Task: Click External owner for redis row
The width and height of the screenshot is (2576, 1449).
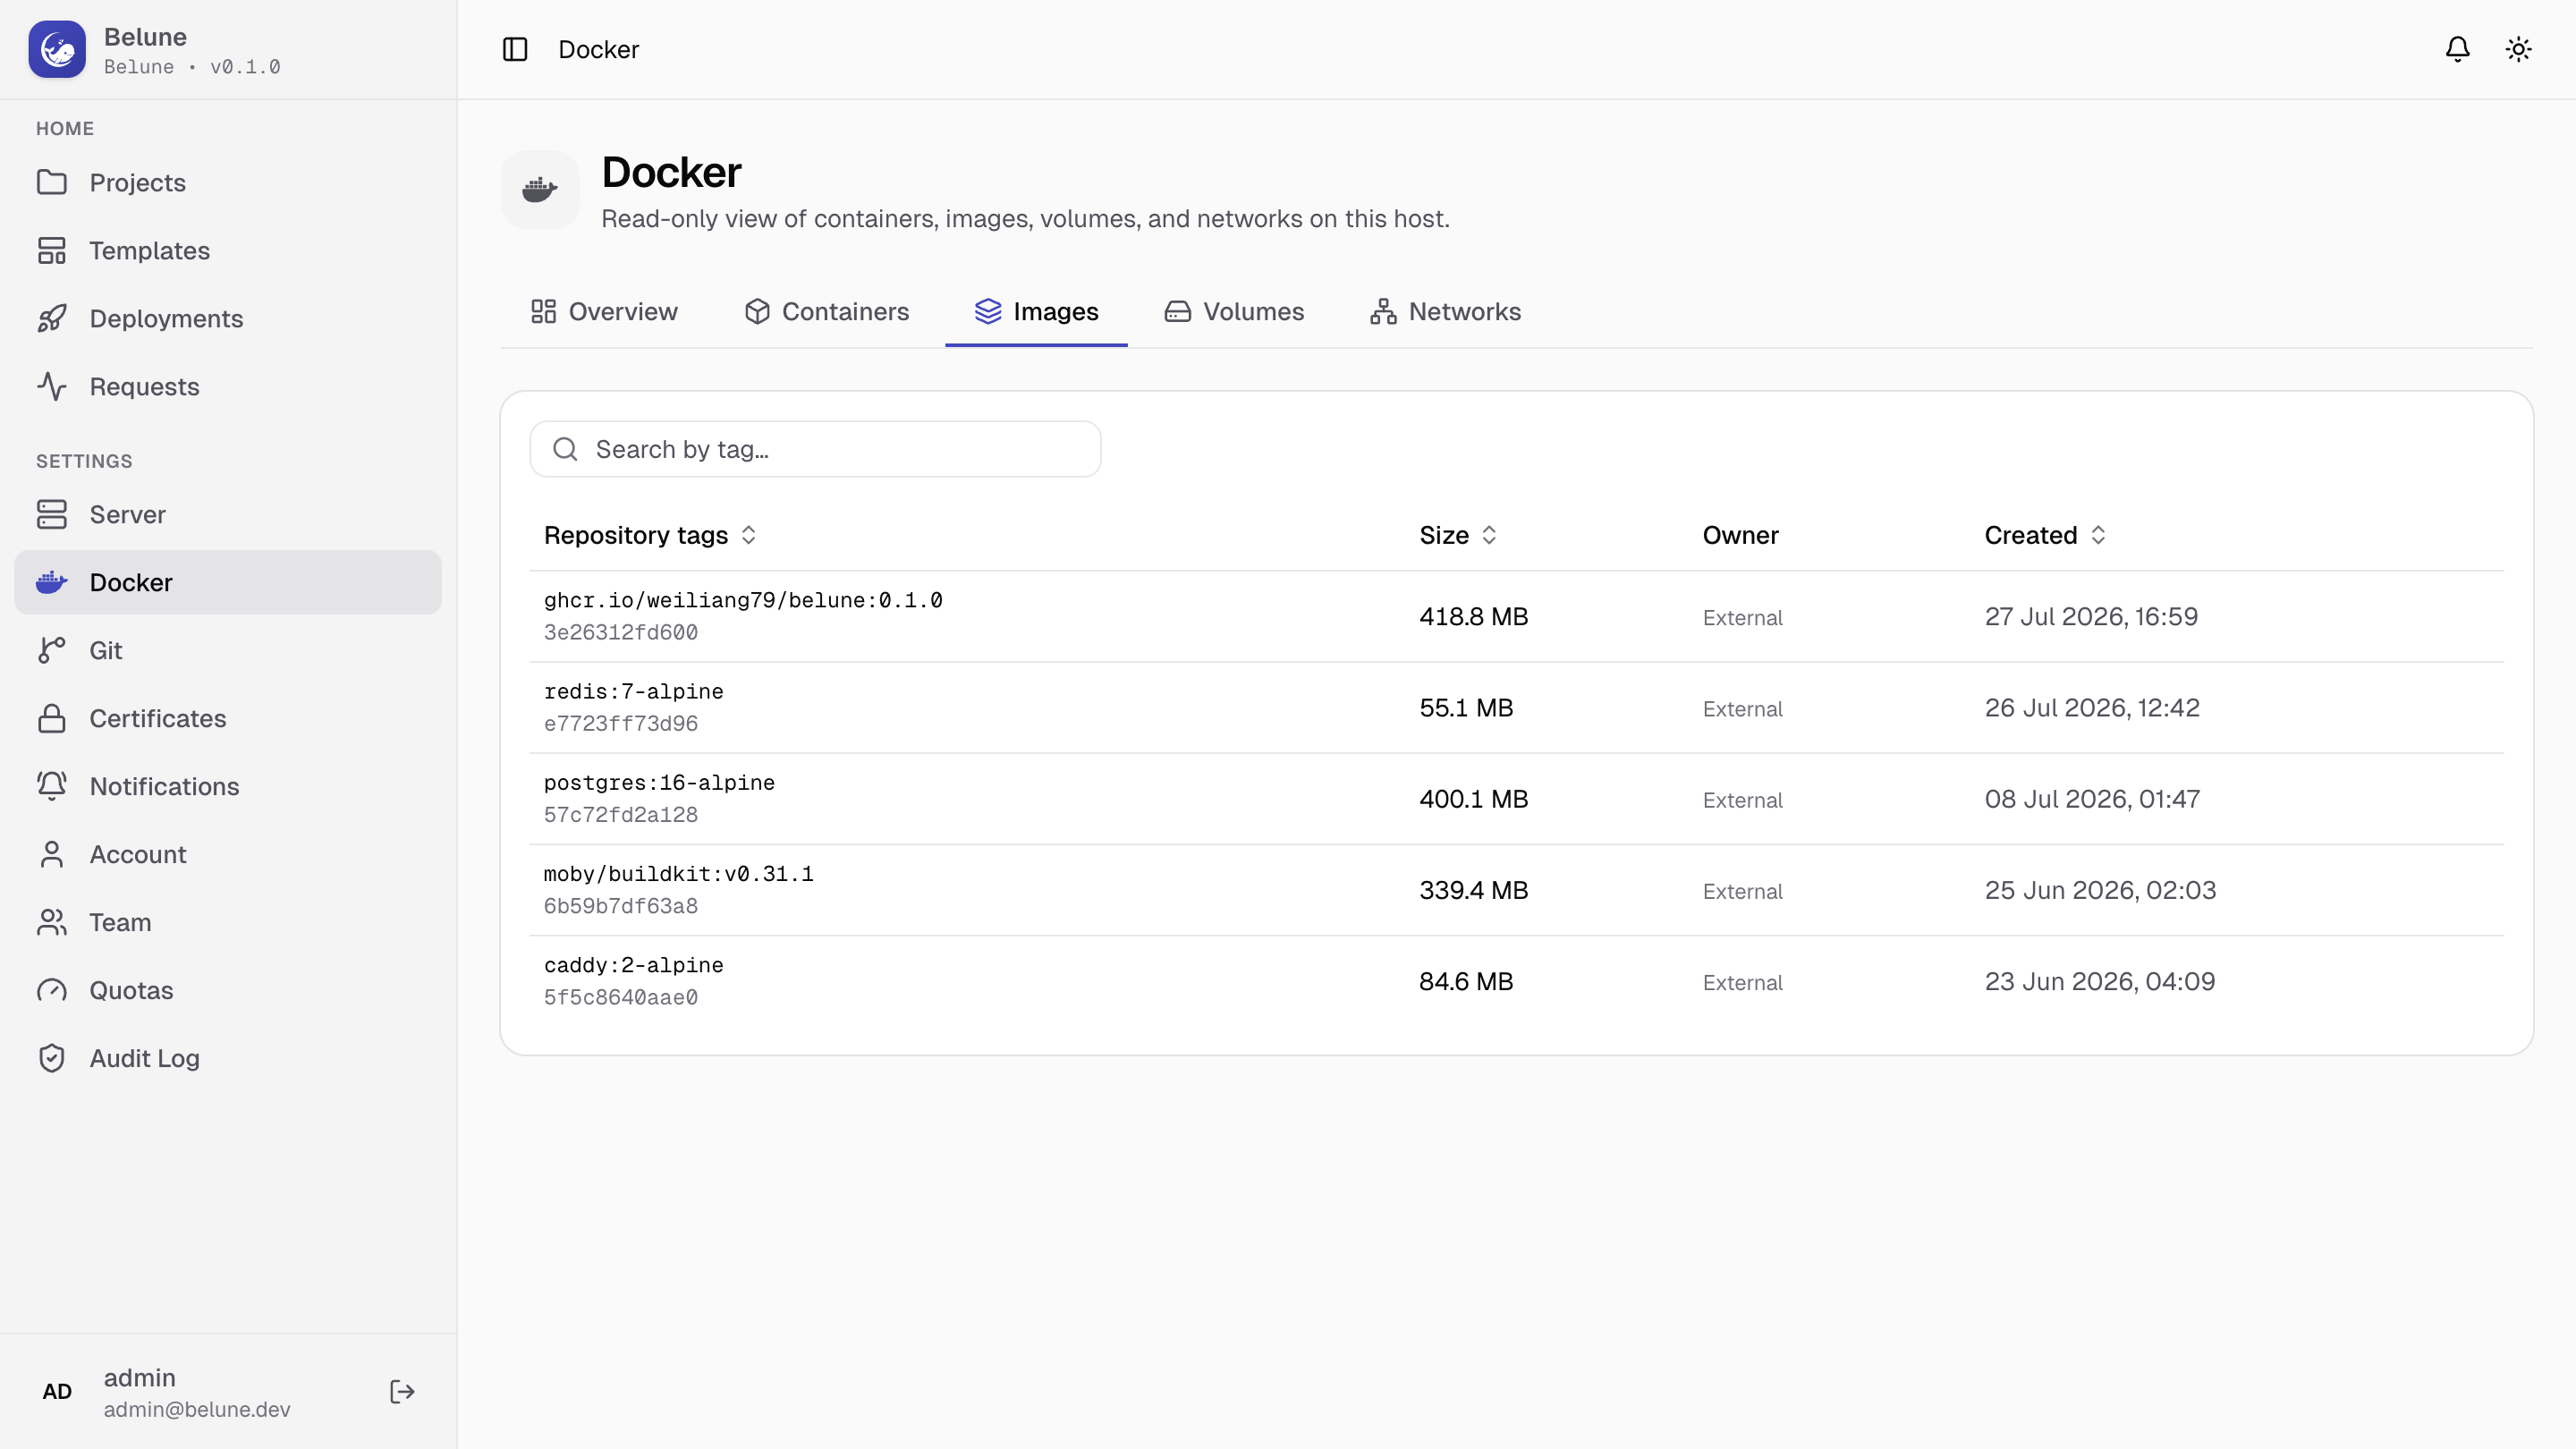Action: tap(1742, 708)
